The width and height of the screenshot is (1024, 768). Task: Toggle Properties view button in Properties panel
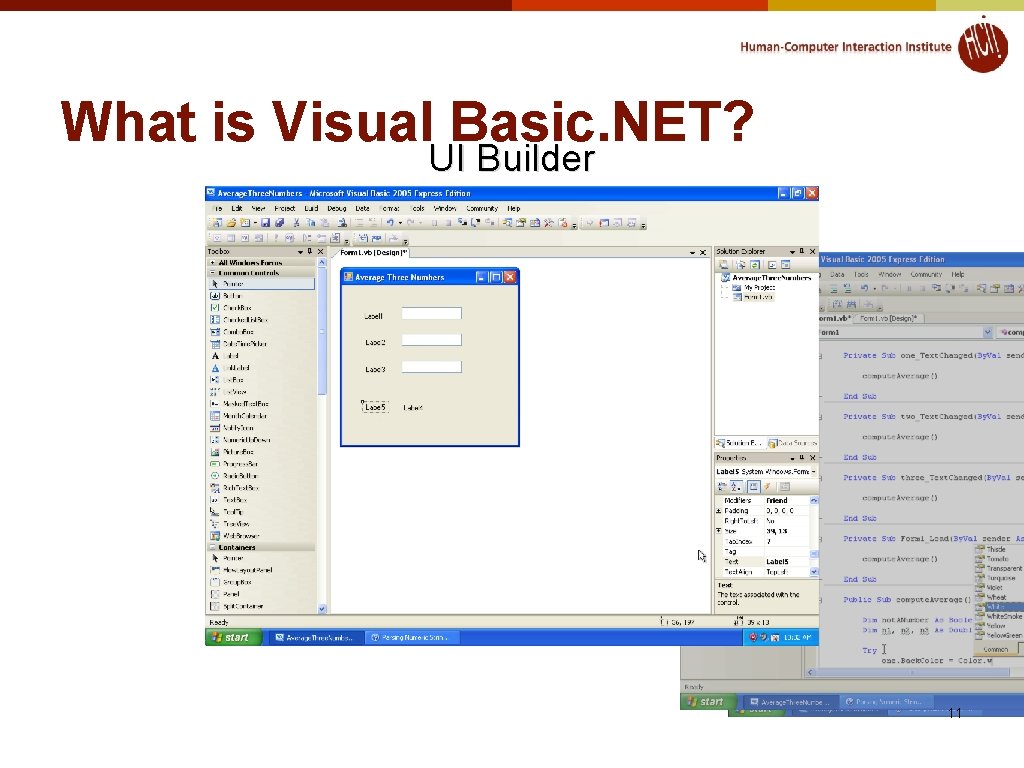click(754, 487)
